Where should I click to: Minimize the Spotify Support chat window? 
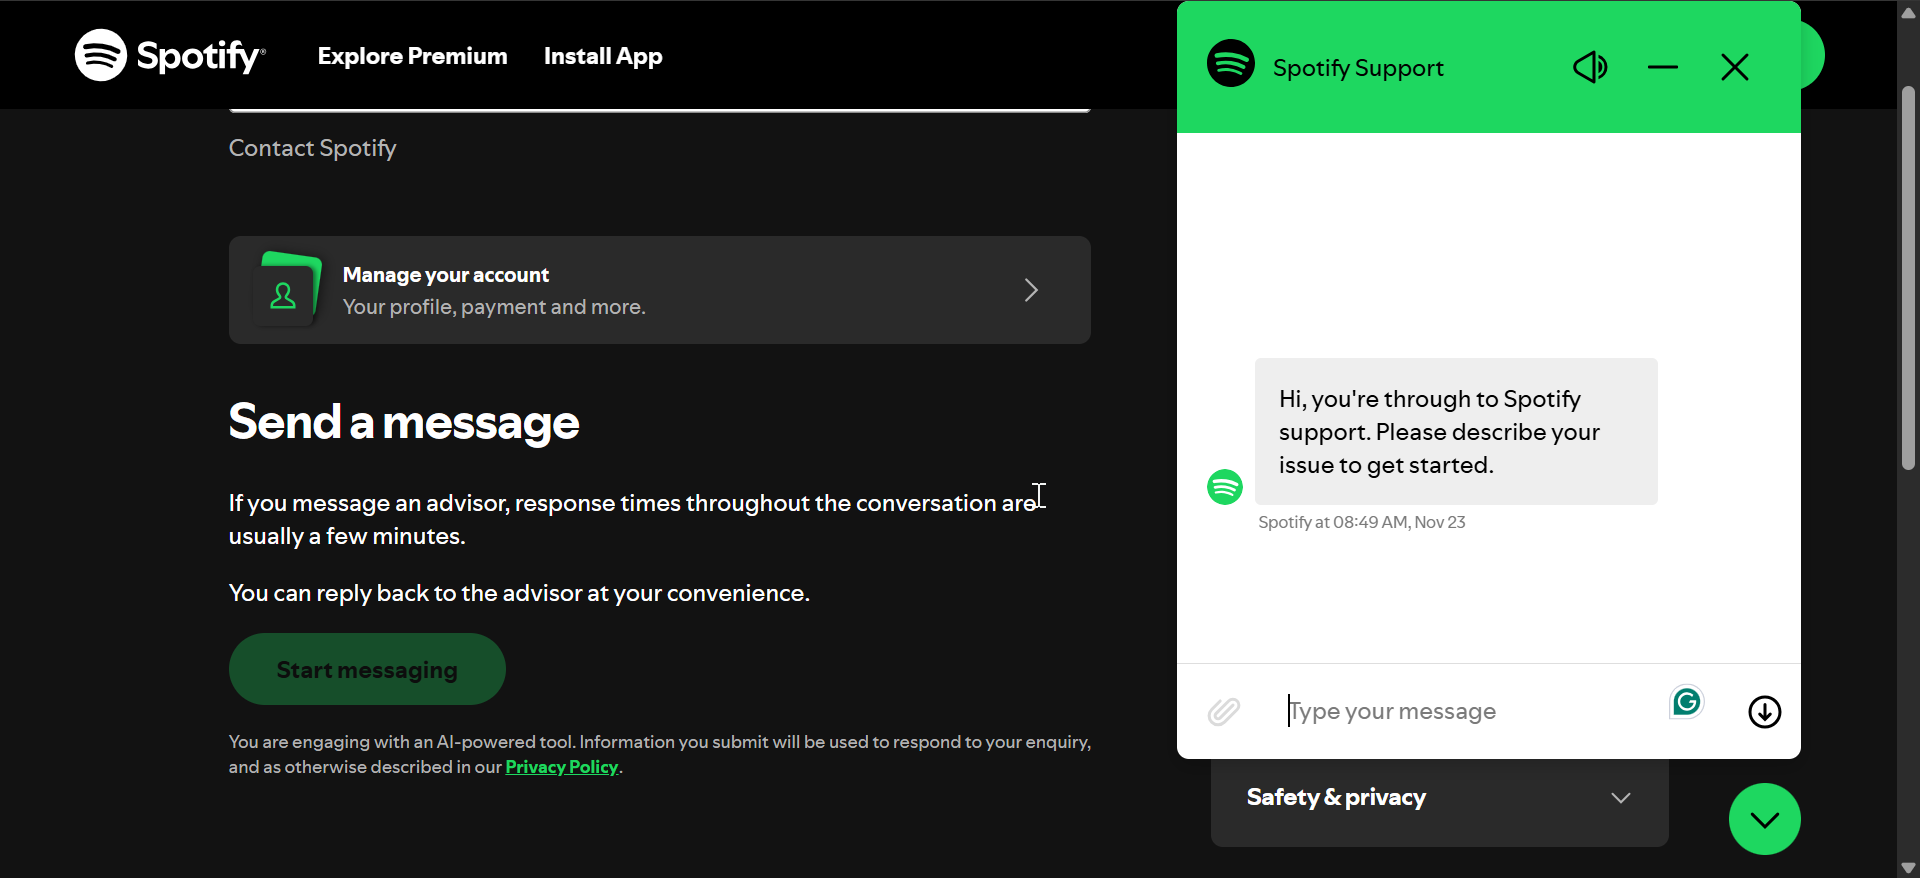[1662, 67]
